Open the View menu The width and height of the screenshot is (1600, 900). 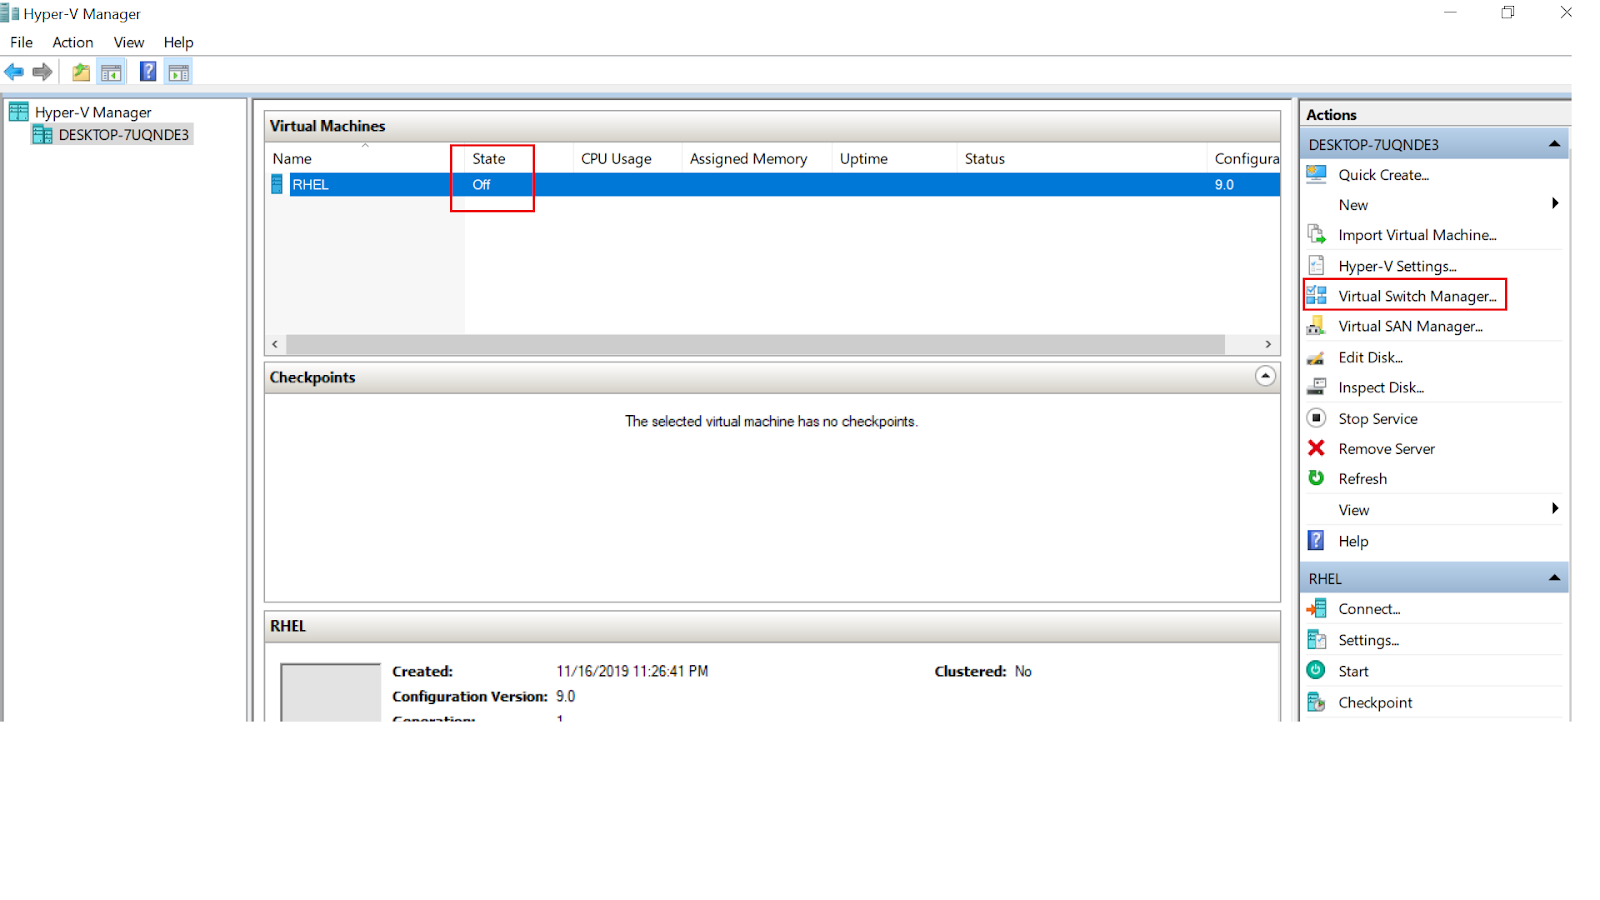(x=128, y=42)
